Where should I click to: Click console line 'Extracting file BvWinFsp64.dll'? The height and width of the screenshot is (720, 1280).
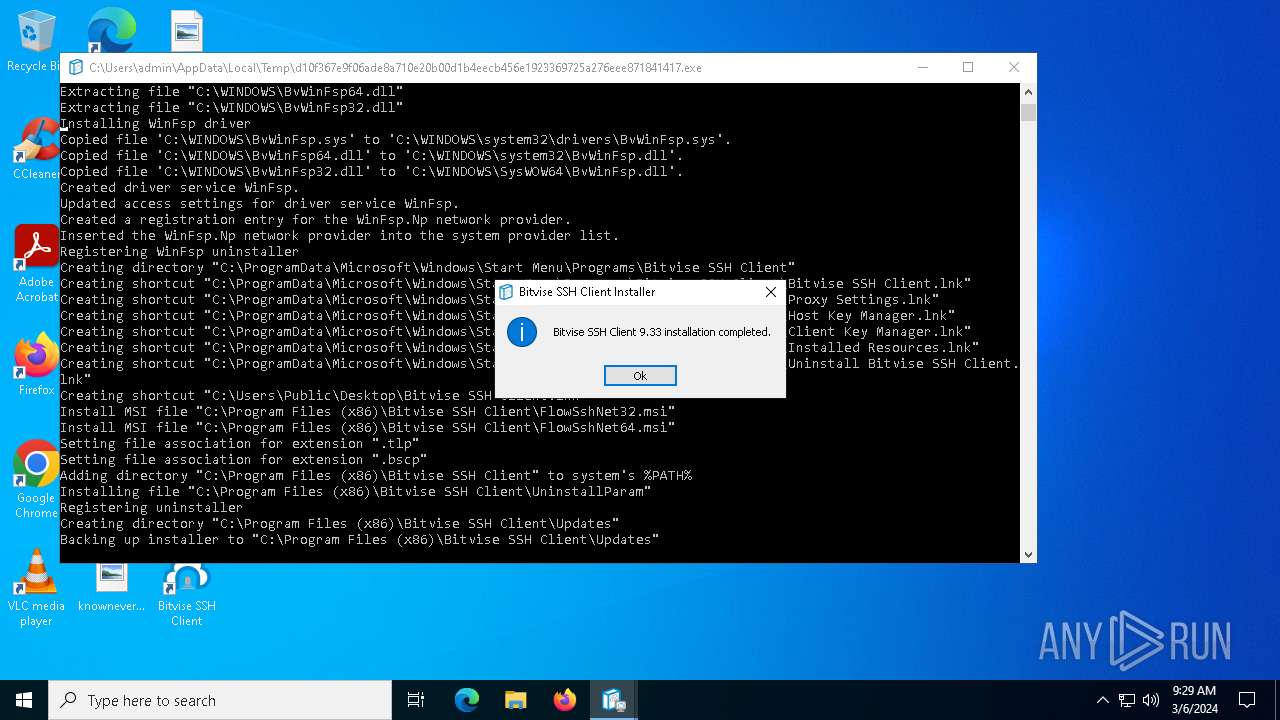231,92
